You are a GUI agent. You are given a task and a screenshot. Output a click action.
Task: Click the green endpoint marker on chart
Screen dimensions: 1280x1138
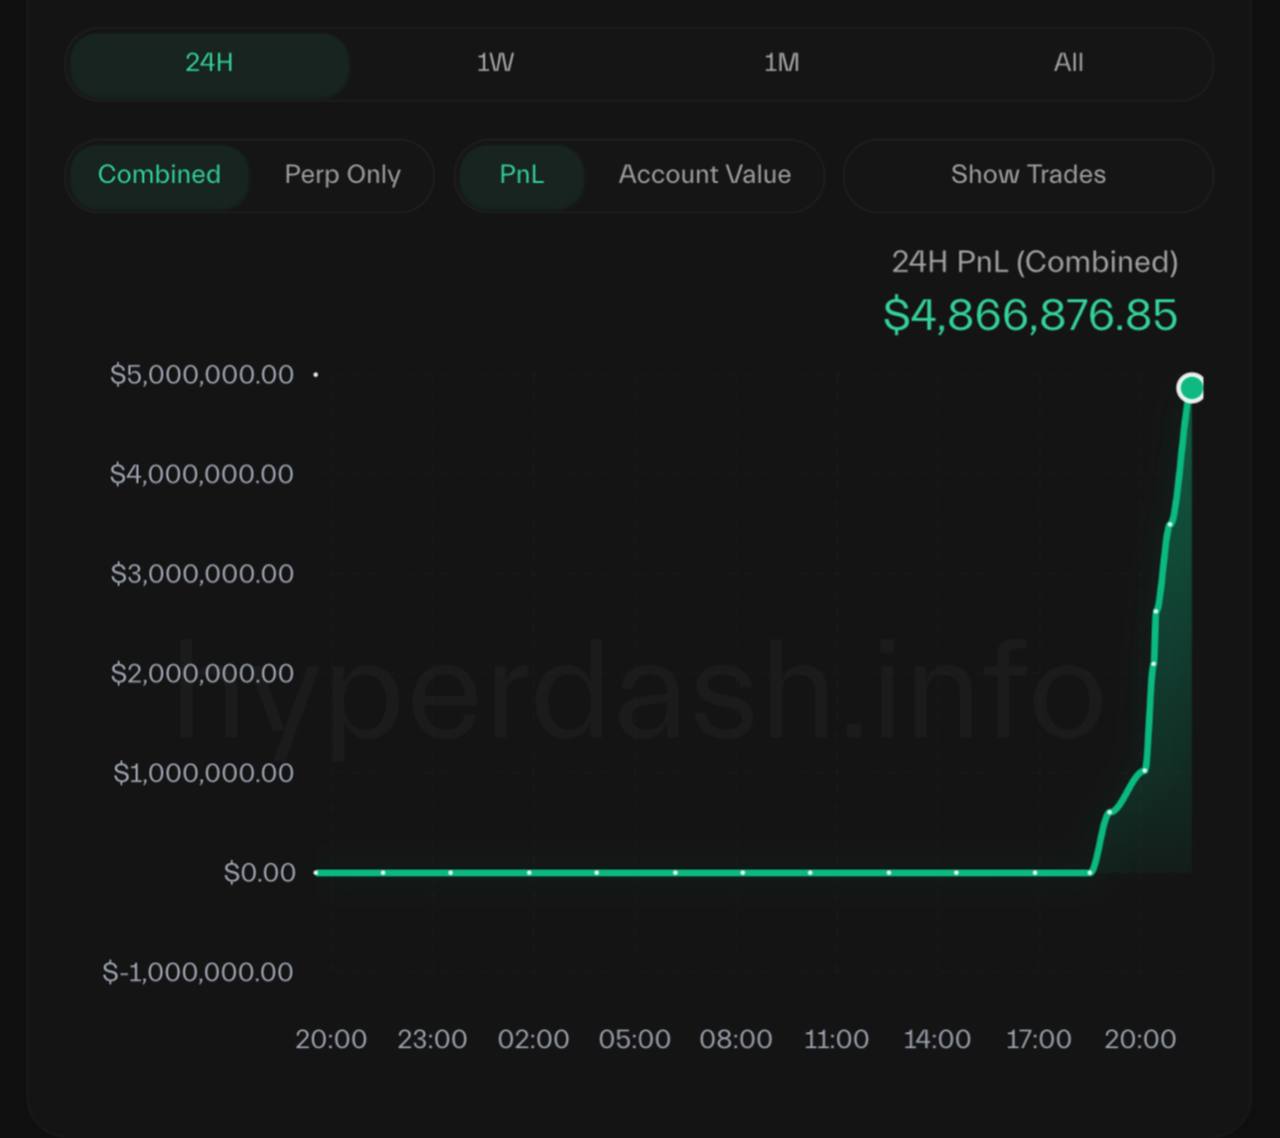(x=1190, y=388)
